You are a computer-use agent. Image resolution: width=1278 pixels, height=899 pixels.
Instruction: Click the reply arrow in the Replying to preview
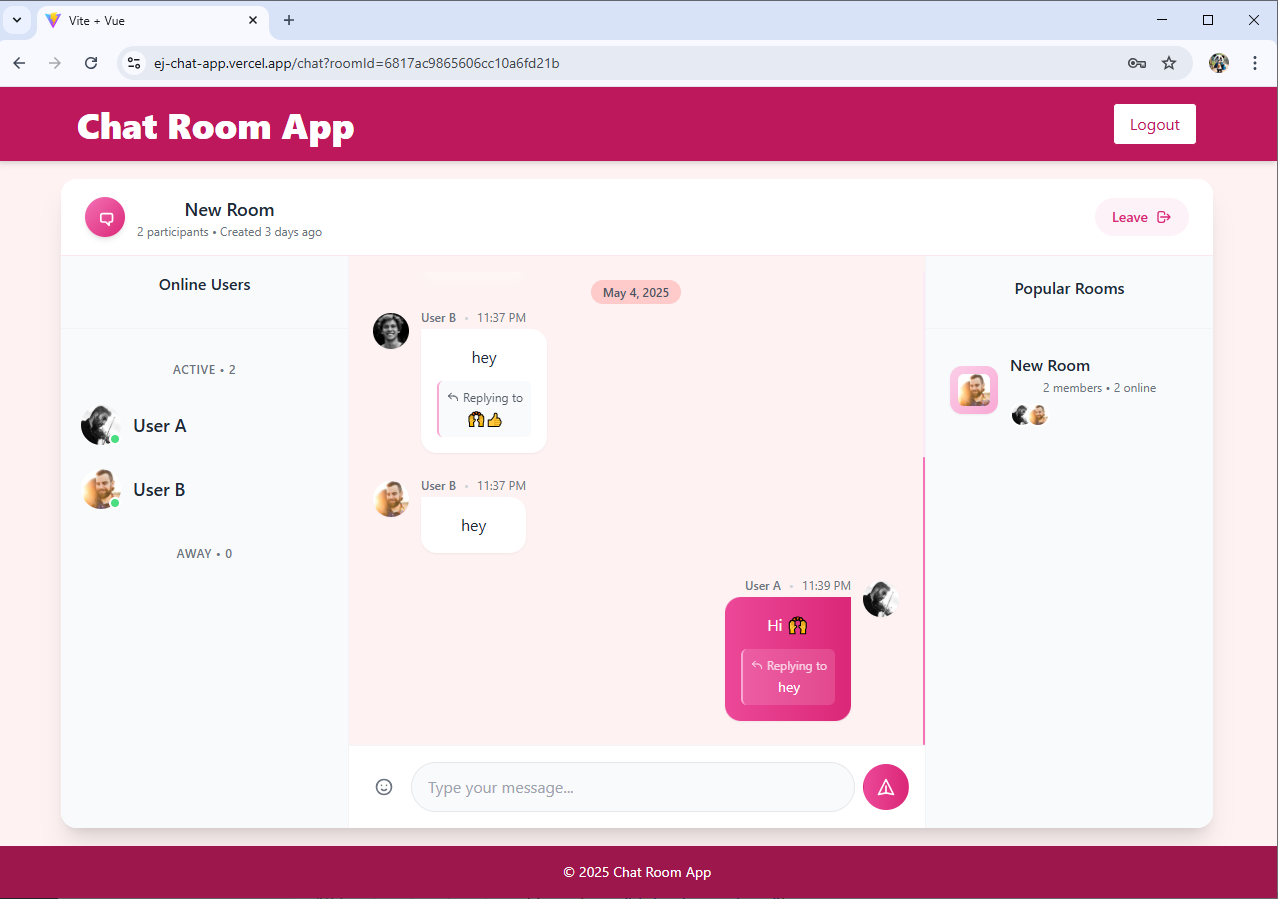pos(452,396)
